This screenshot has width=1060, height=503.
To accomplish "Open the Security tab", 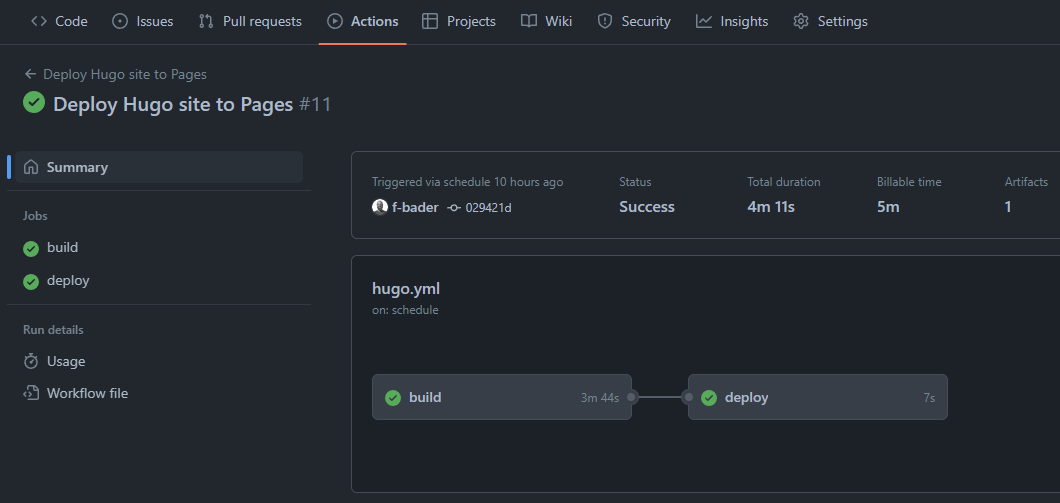I will pos(633,22).
